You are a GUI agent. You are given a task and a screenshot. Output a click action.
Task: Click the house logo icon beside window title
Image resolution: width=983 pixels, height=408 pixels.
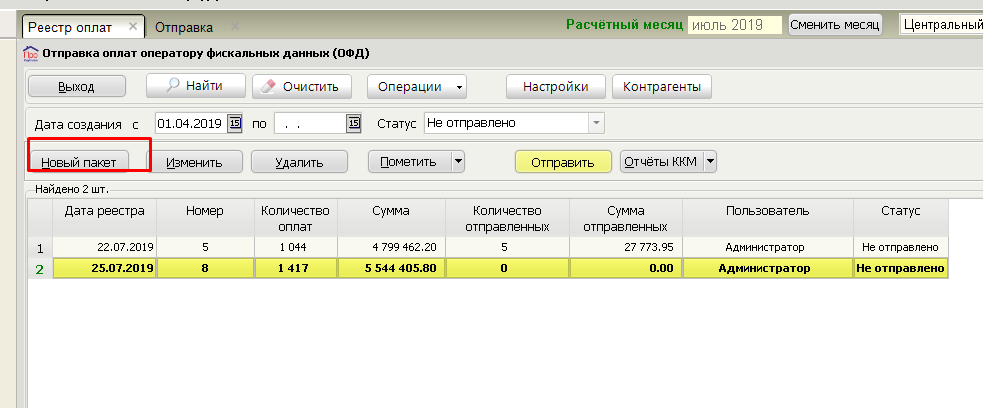31,54
